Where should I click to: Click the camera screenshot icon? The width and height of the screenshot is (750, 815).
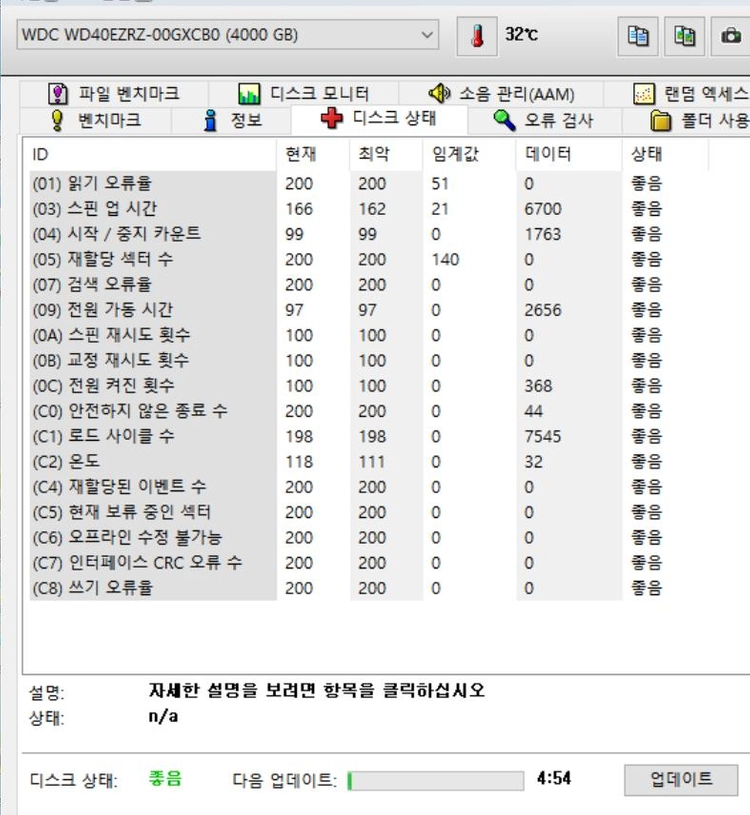click(731, 36)
